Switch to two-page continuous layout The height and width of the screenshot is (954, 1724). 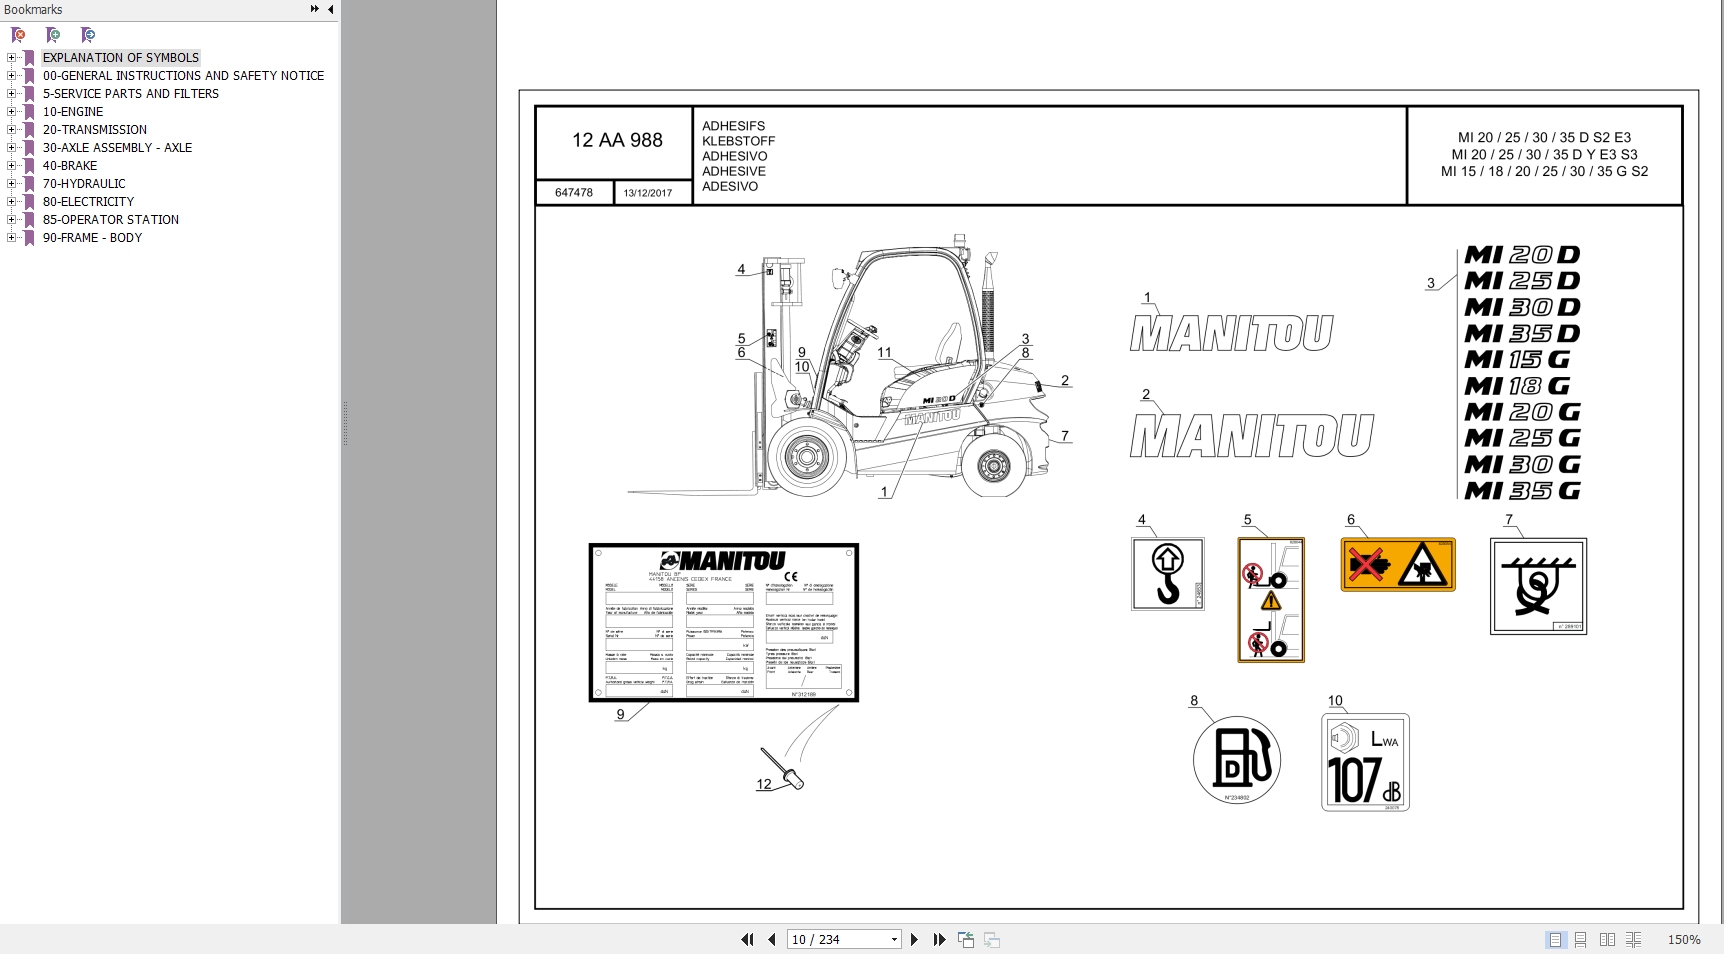point(1633,939)
